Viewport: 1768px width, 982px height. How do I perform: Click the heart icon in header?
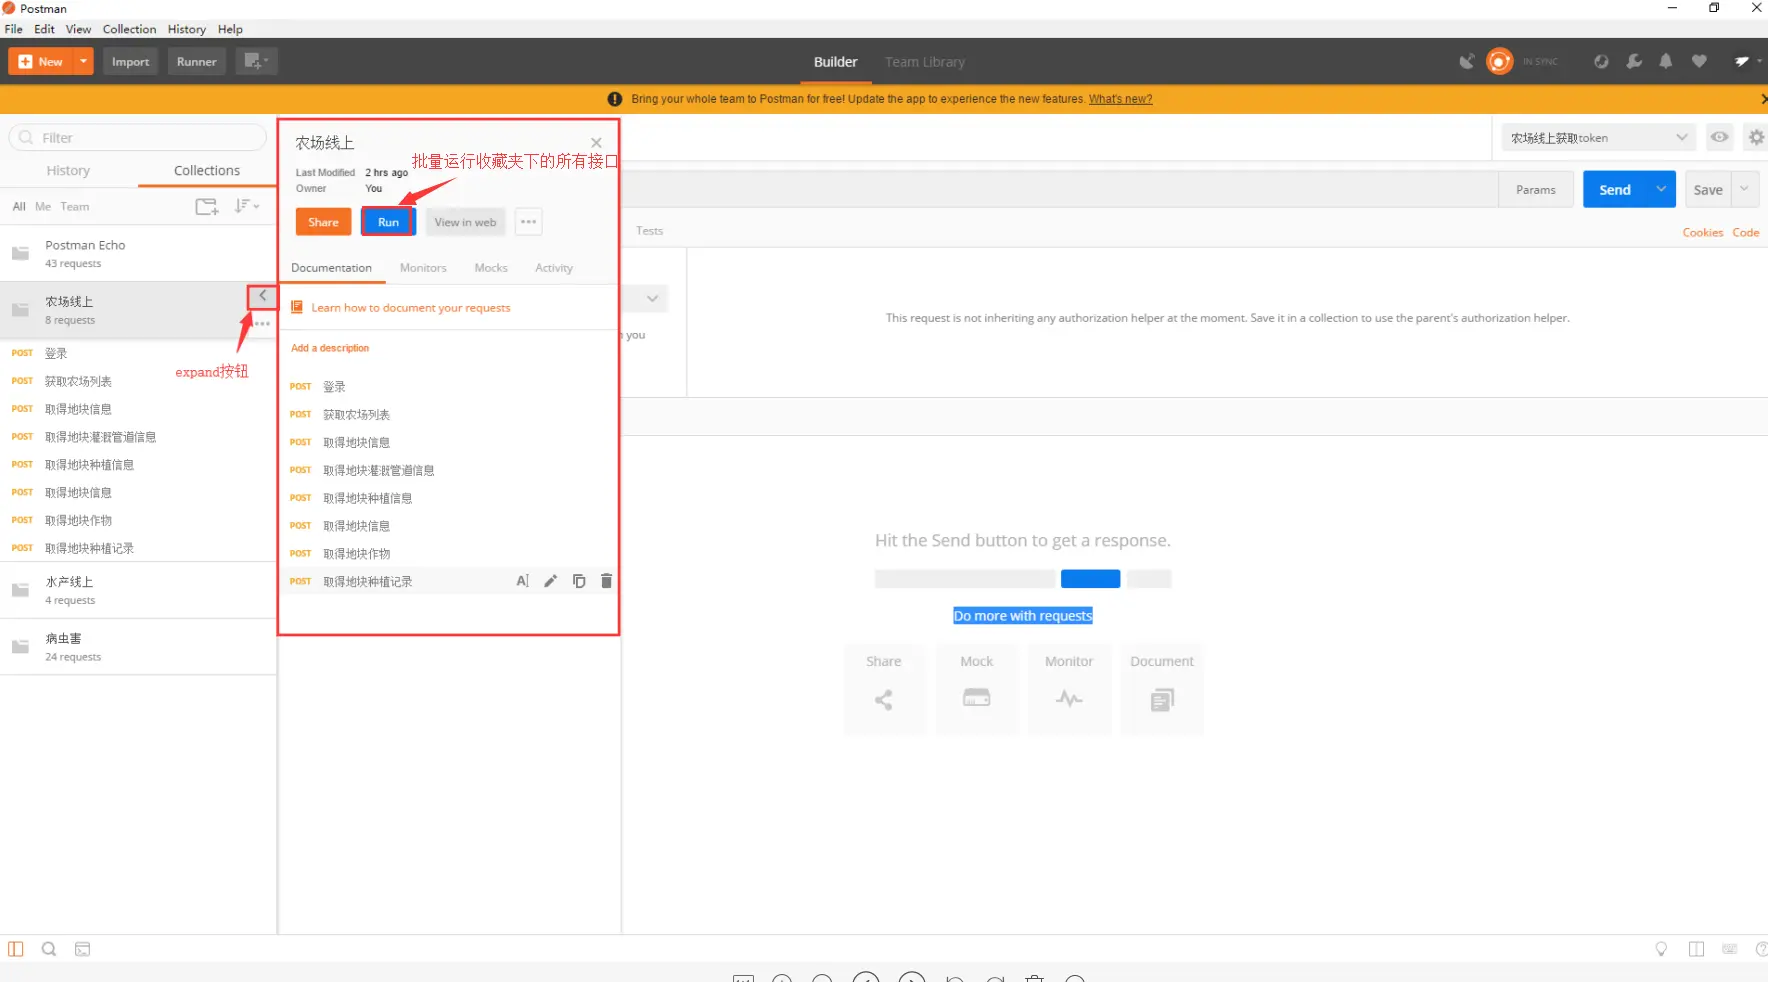click(1699, 62)
